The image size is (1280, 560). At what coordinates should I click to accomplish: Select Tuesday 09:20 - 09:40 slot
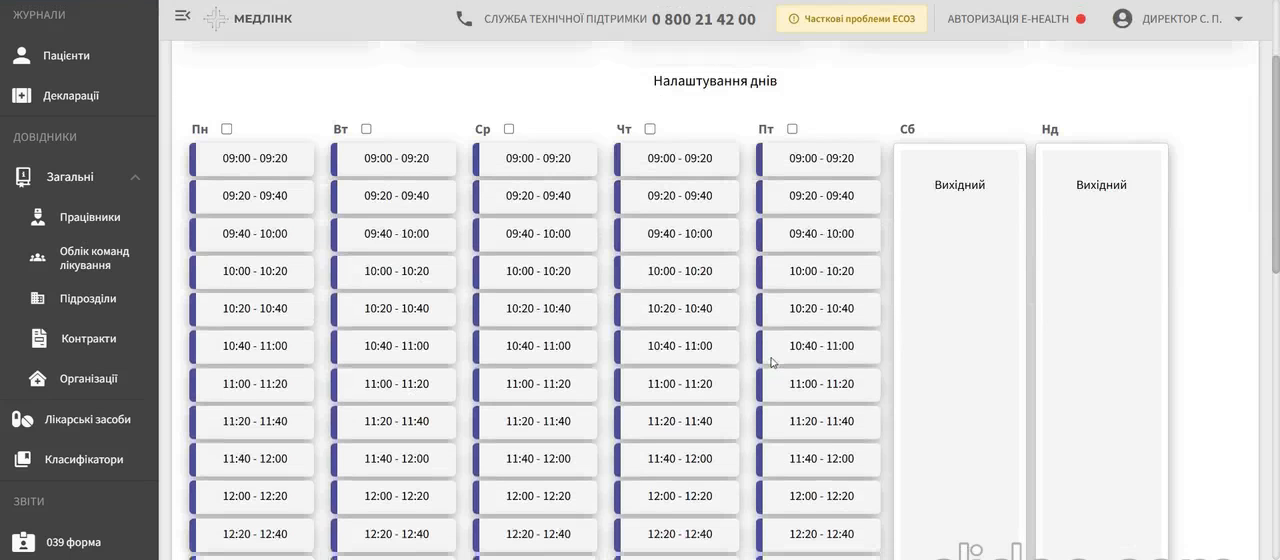click(394, 196)
